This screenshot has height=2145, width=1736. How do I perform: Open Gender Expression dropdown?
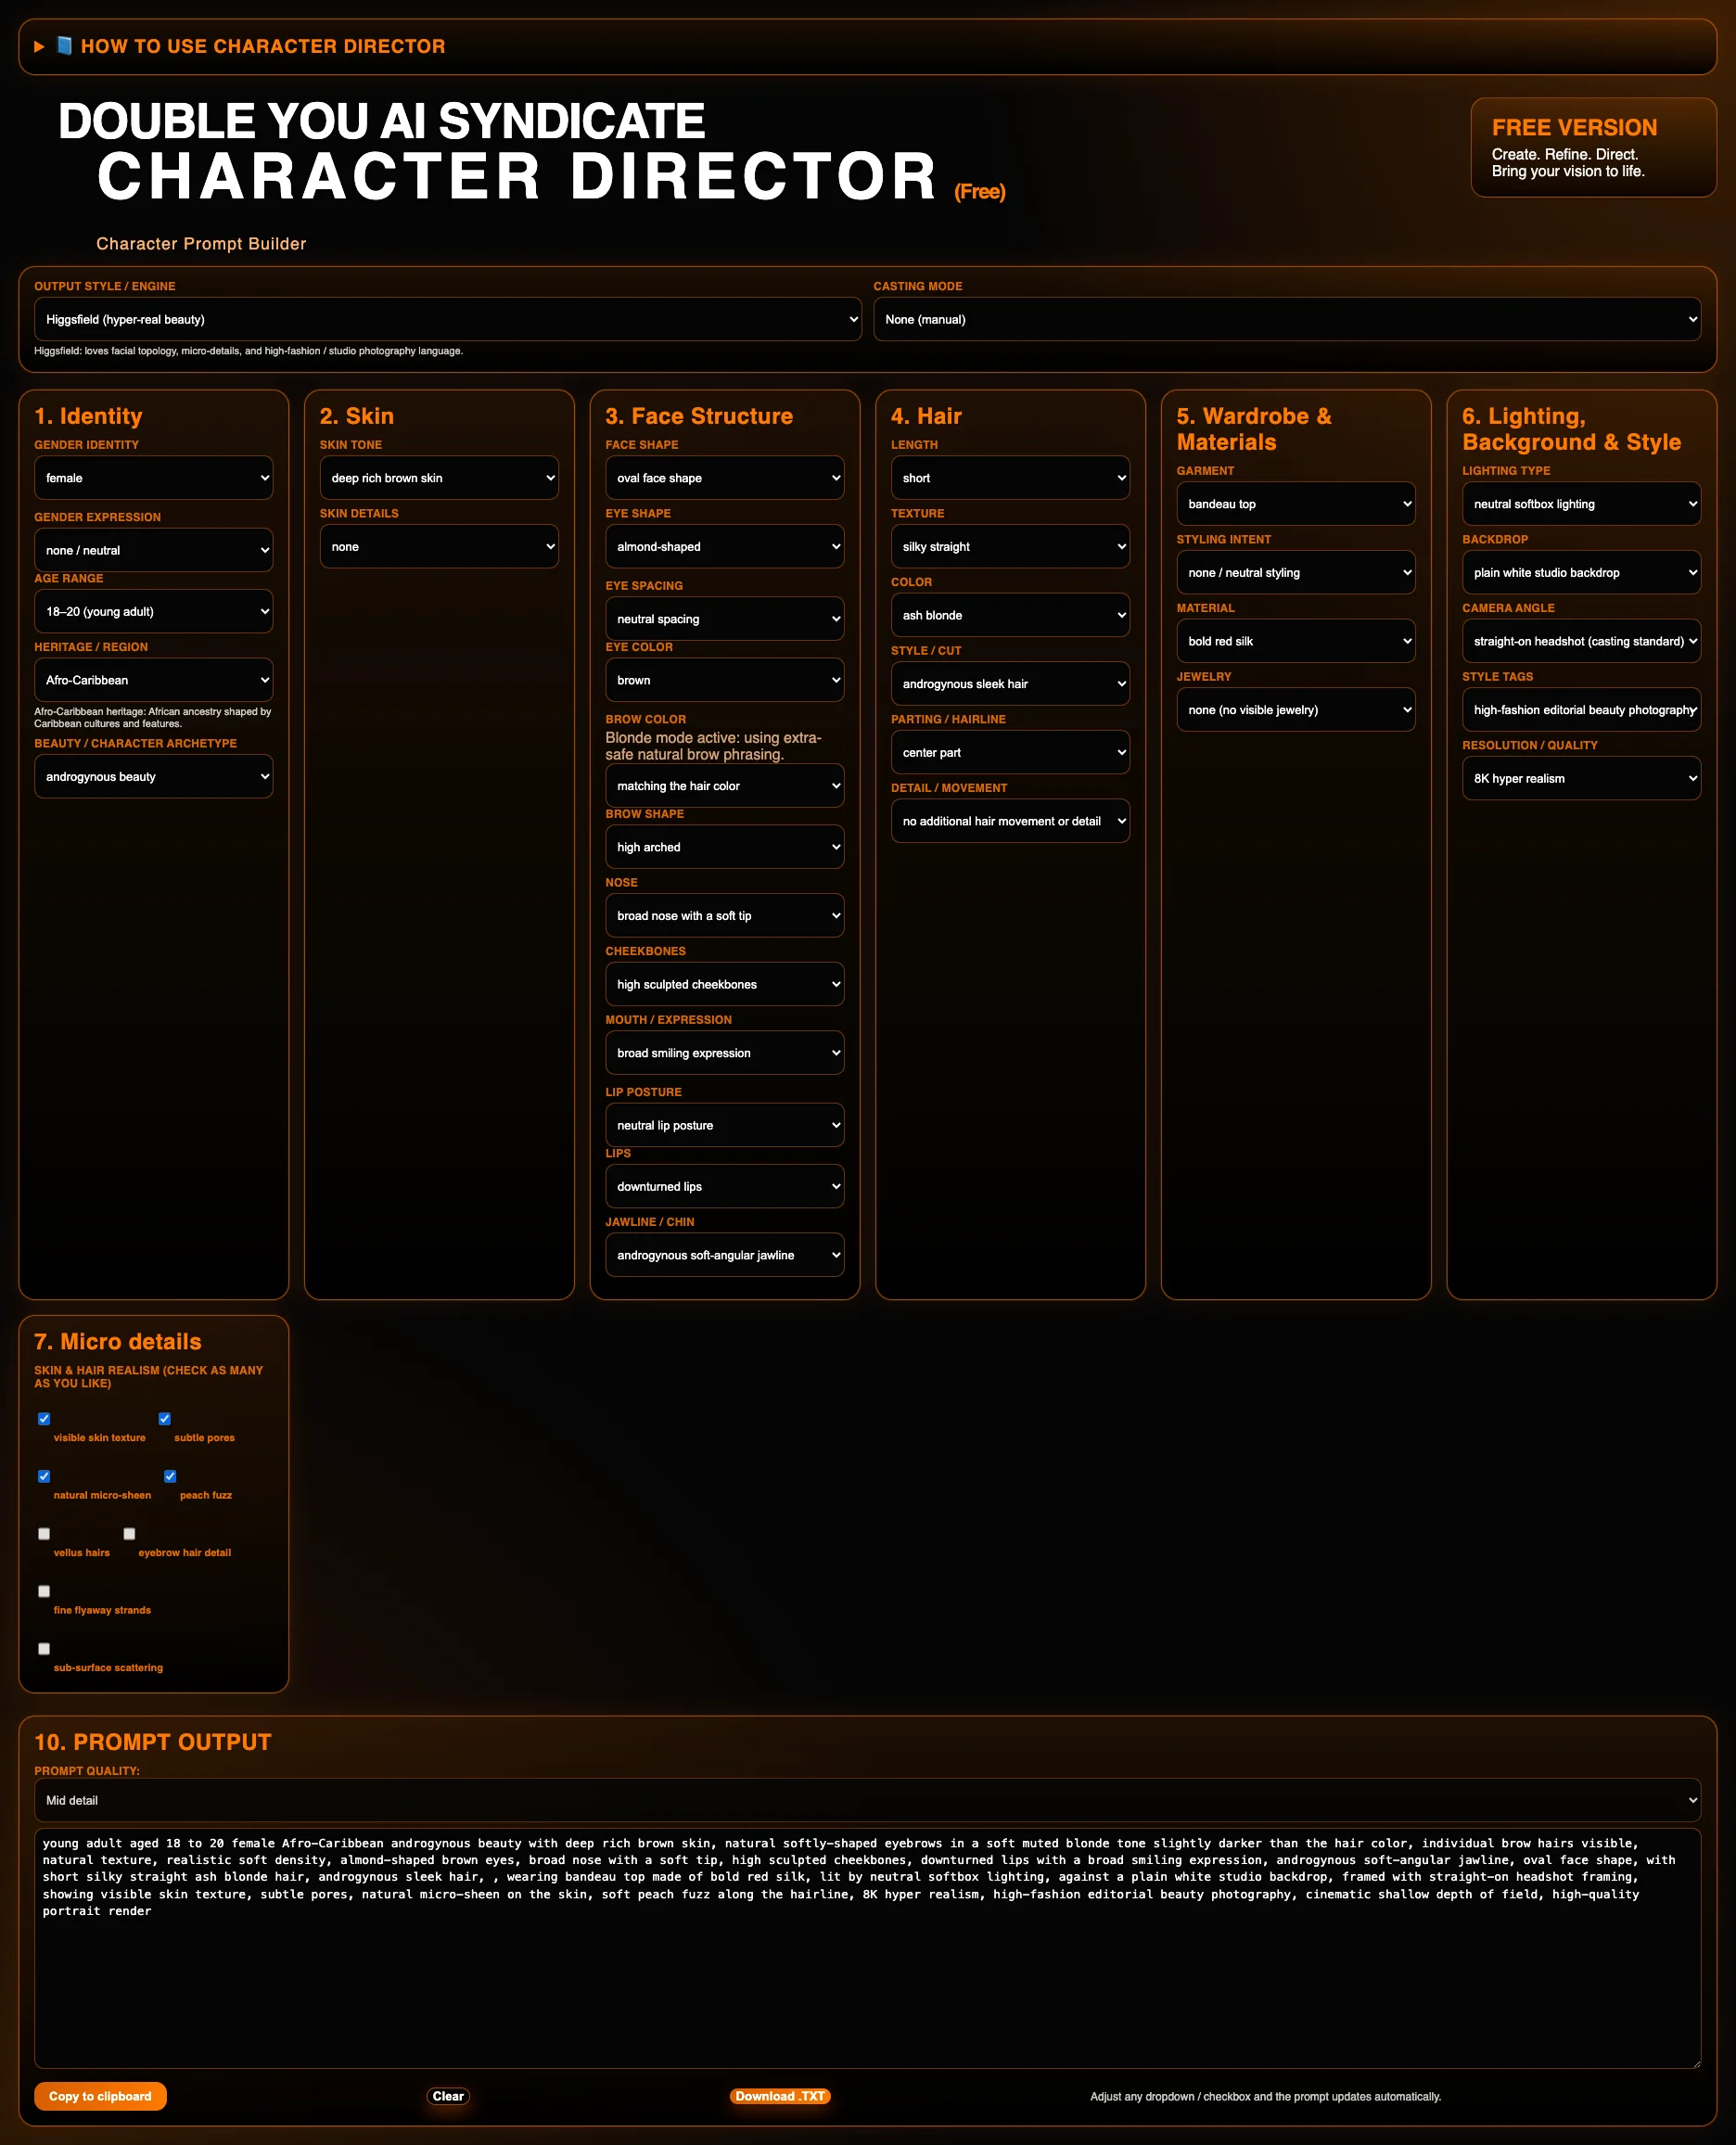(153, 550)
